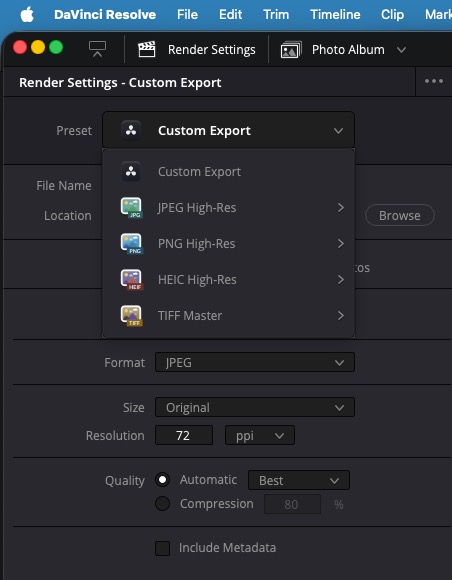This screenshot has height=580, width=452.
Task: Toggle the Render Settings panel button
Action: coord(197,50)
